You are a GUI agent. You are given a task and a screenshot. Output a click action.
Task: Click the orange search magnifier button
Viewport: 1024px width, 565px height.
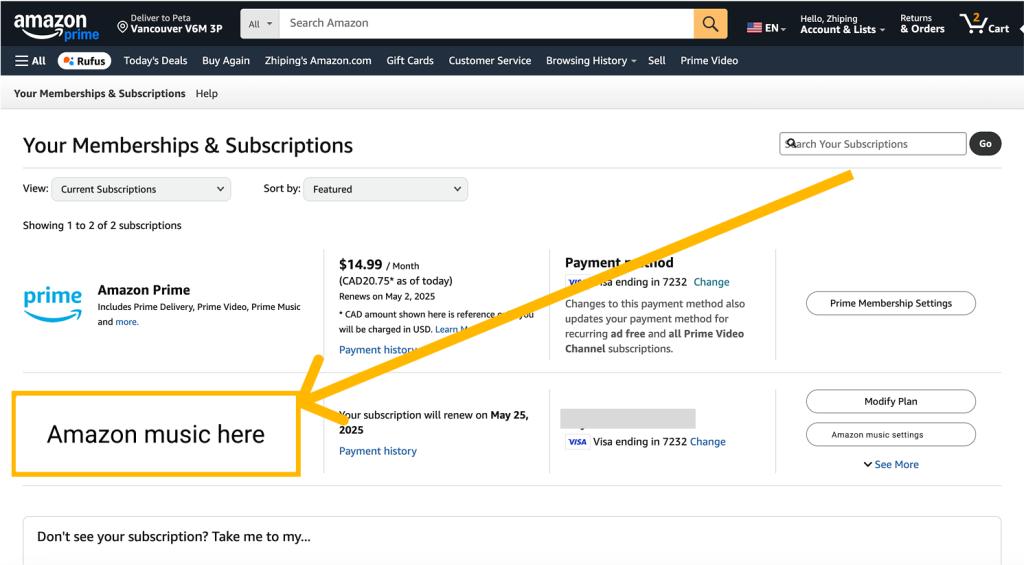[711, 24]
